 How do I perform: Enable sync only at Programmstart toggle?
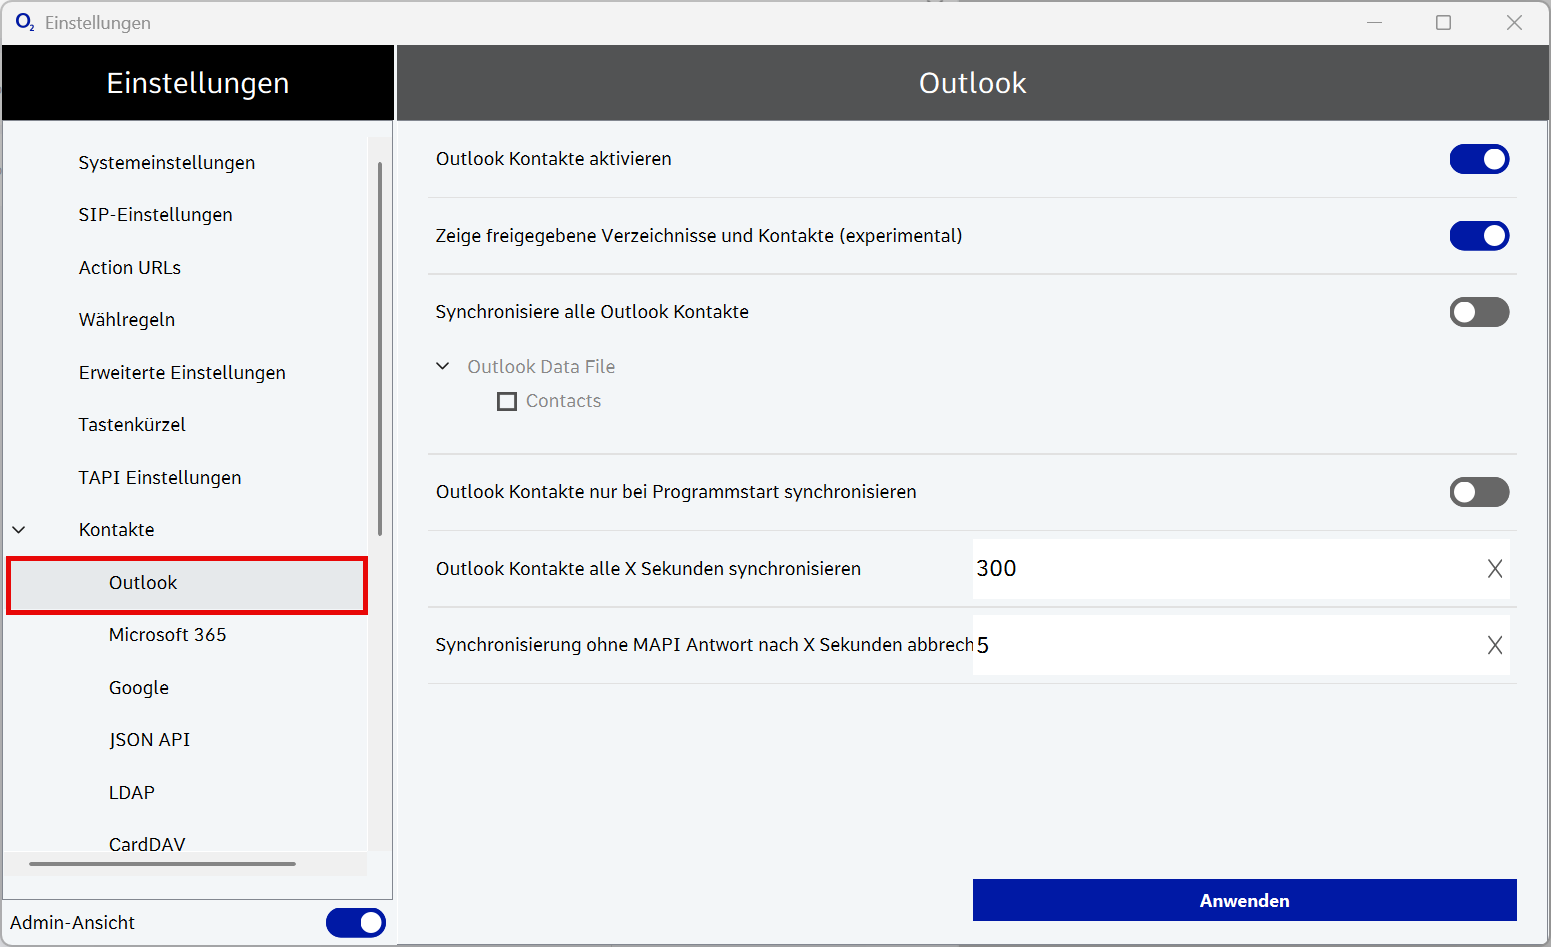(1479, 492)
